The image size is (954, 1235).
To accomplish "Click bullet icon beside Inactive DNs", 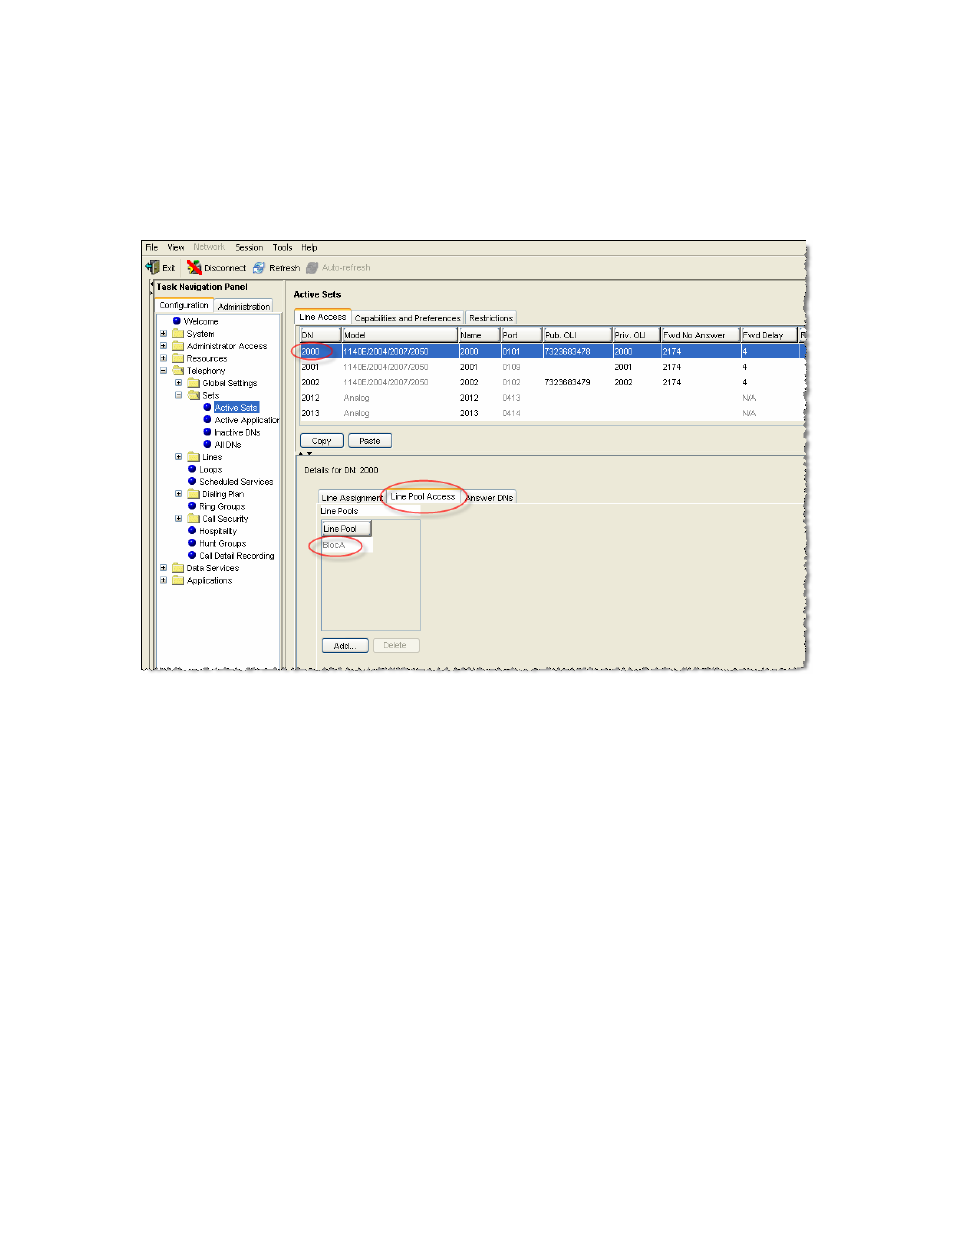I will pyautogui.click(x=207, y=432).
